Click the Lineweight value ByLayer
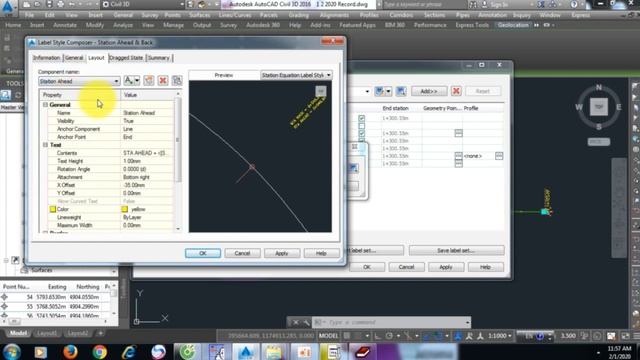 click(147, 218)
